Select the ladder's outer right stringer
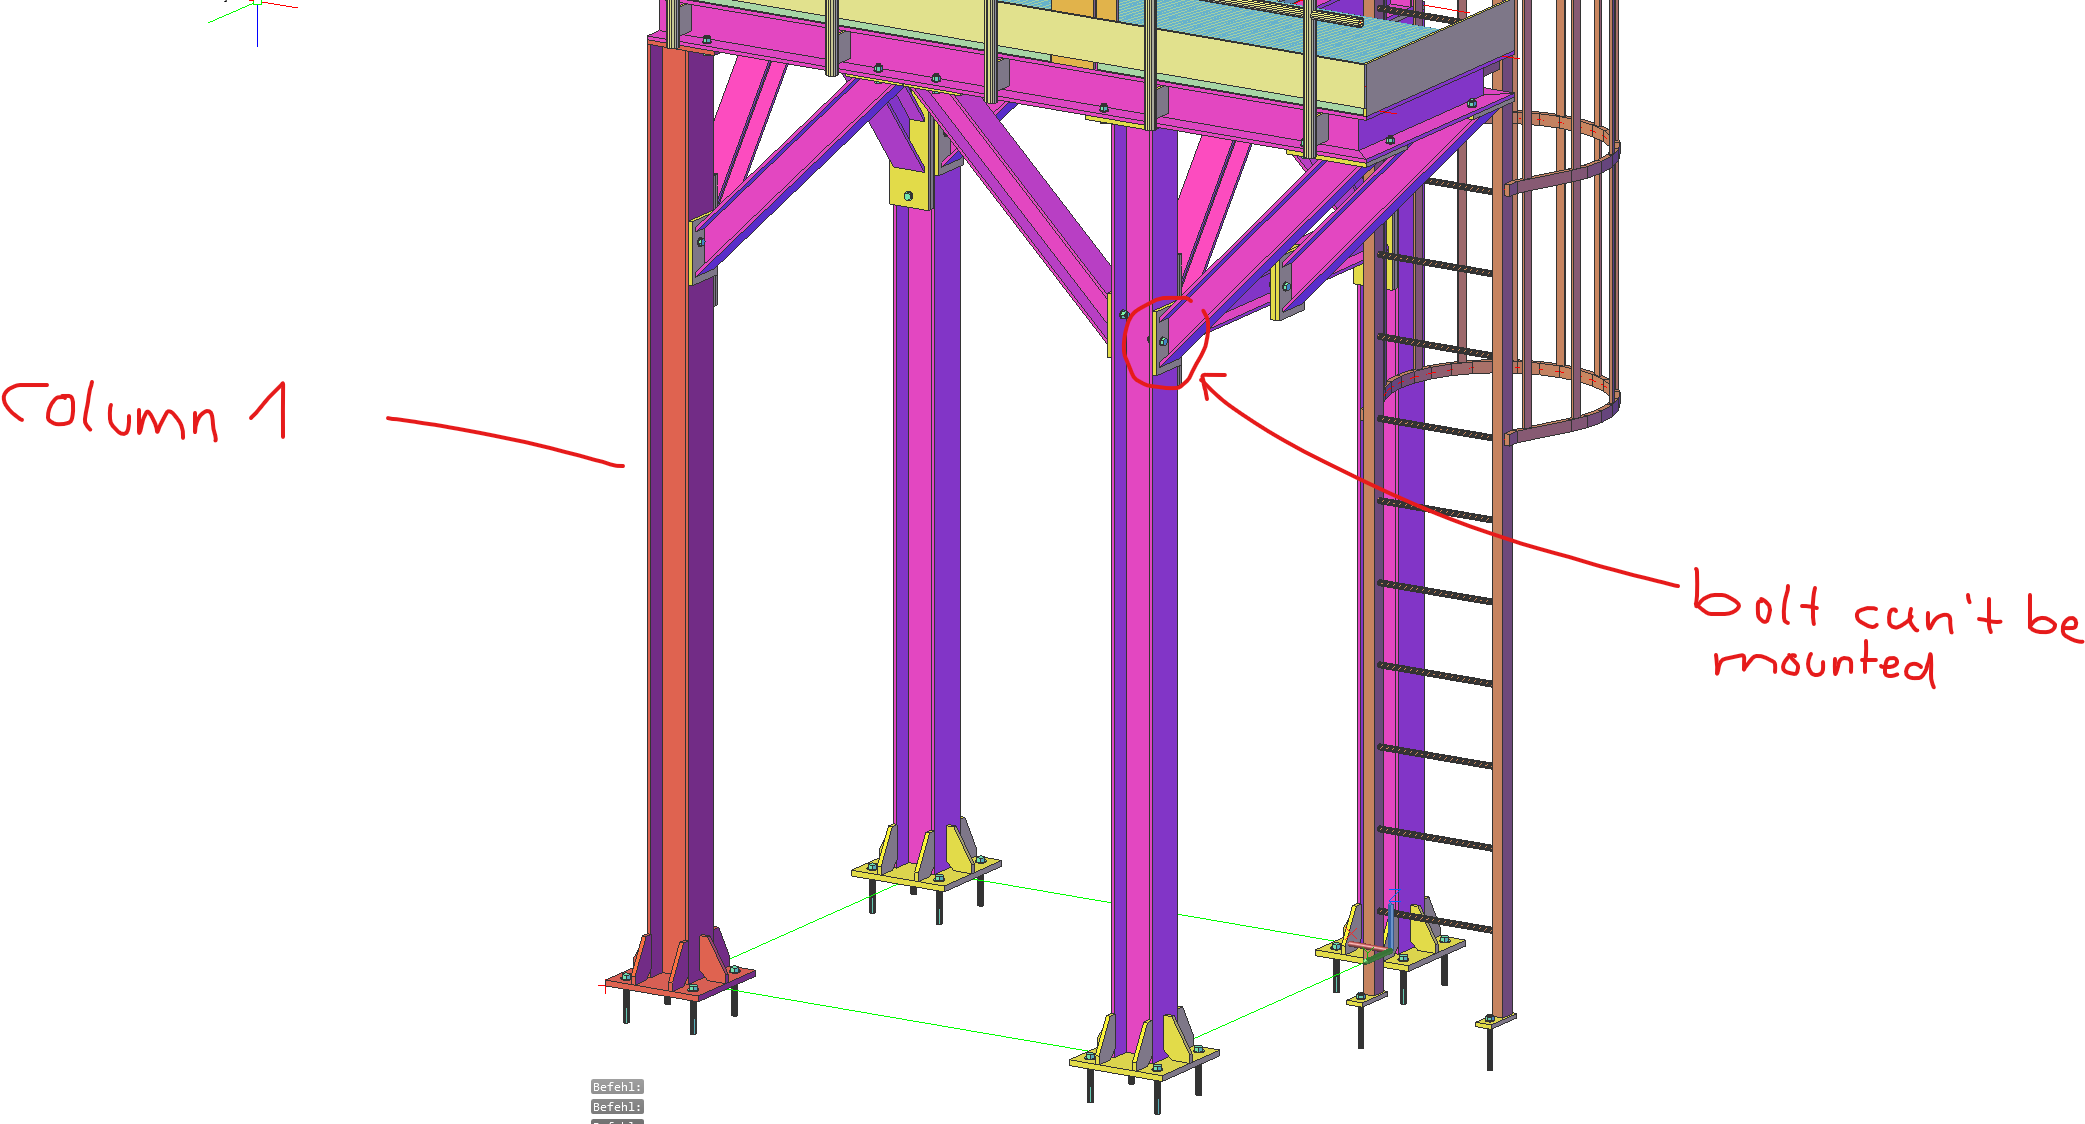 pyautogui.click(x=1500, y=560)
